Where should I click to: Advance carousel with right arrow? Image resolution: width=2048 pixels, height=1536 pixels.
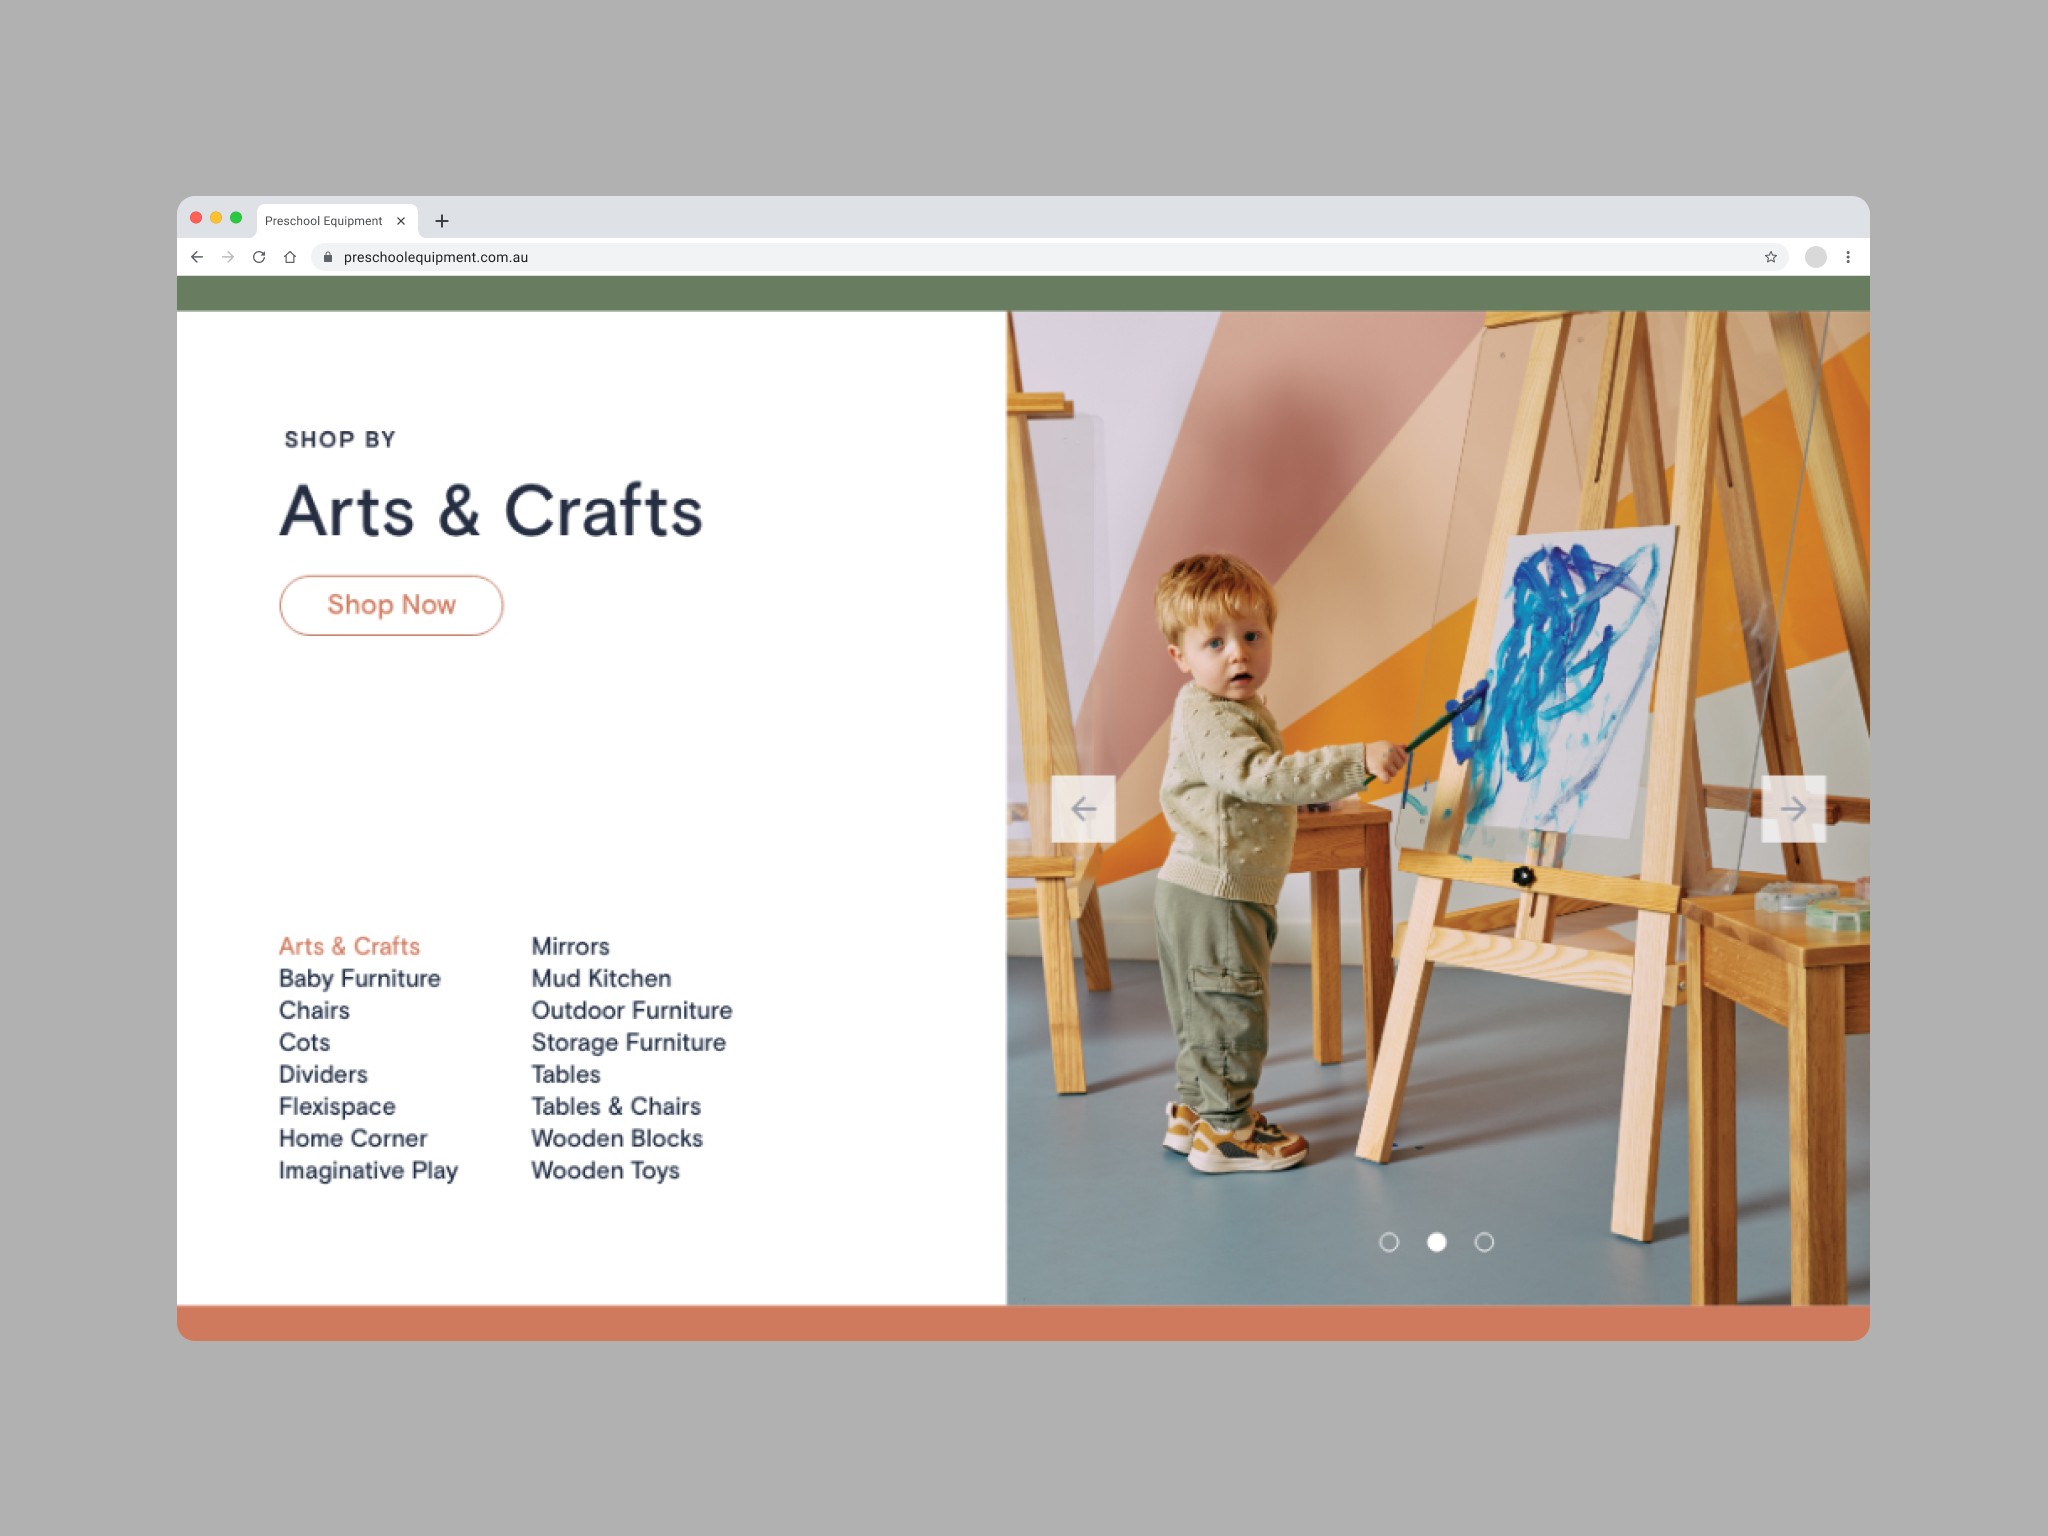pos(1793,809)
